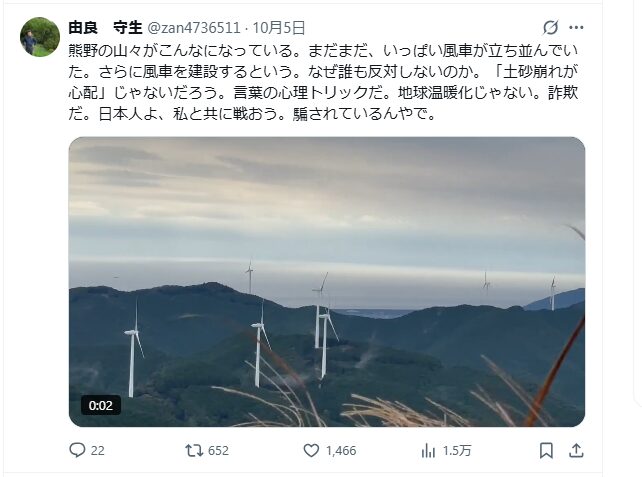Open the Grok explain-post icon
The height and width of the screenshot is (477, 642).
pos(550,27)
